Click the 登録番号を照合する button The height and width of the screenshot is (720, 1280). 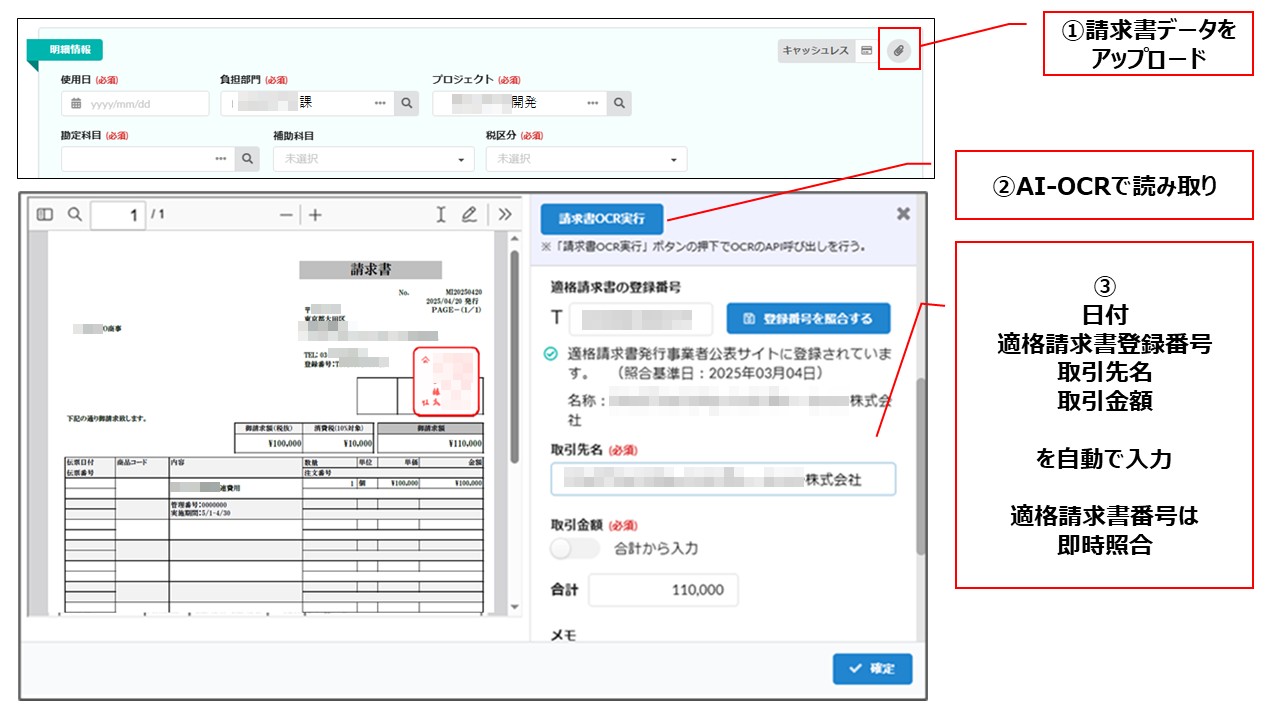[x=808, y=319]
